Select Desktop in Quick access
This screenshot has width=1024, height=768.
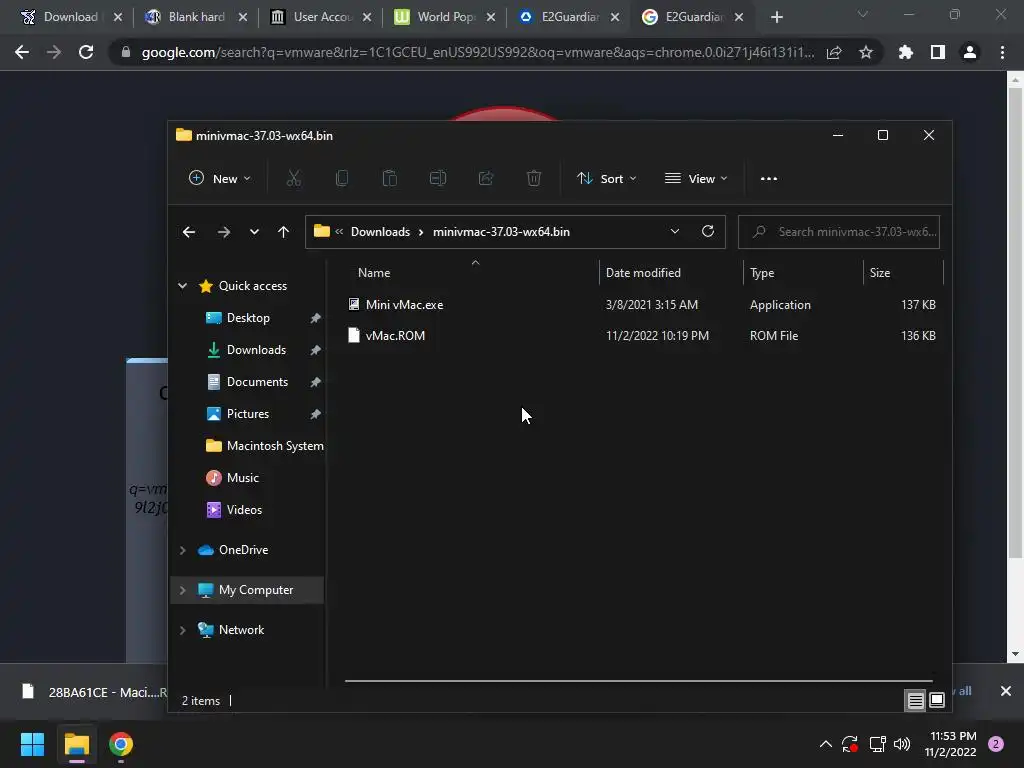pyautogui.click(x=248, y=318)
